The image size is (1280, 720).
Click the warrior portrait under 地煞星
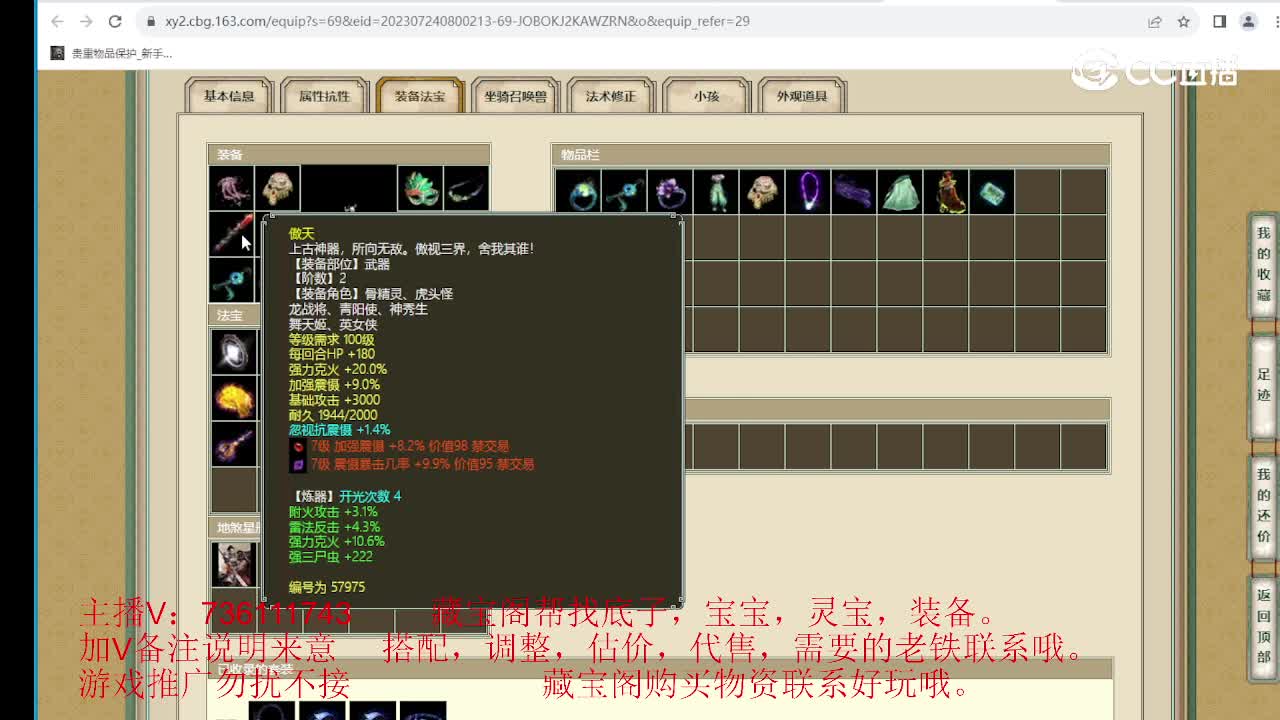(234, 564)
